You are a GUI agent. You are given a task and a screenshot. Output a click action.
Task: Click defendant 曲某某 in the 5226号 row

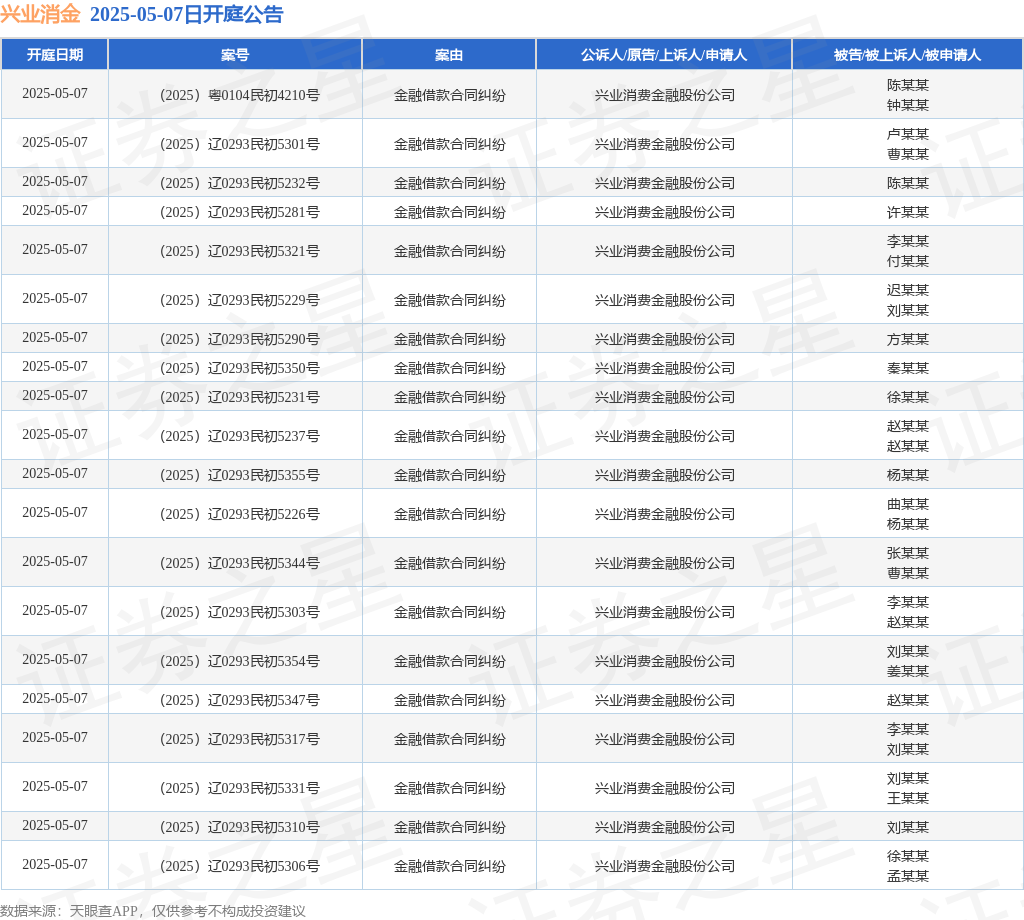(908, 505)
